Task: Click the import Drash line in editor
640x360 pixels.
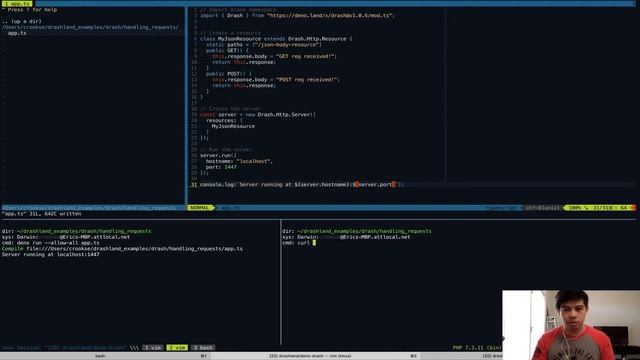Action: 297,16
